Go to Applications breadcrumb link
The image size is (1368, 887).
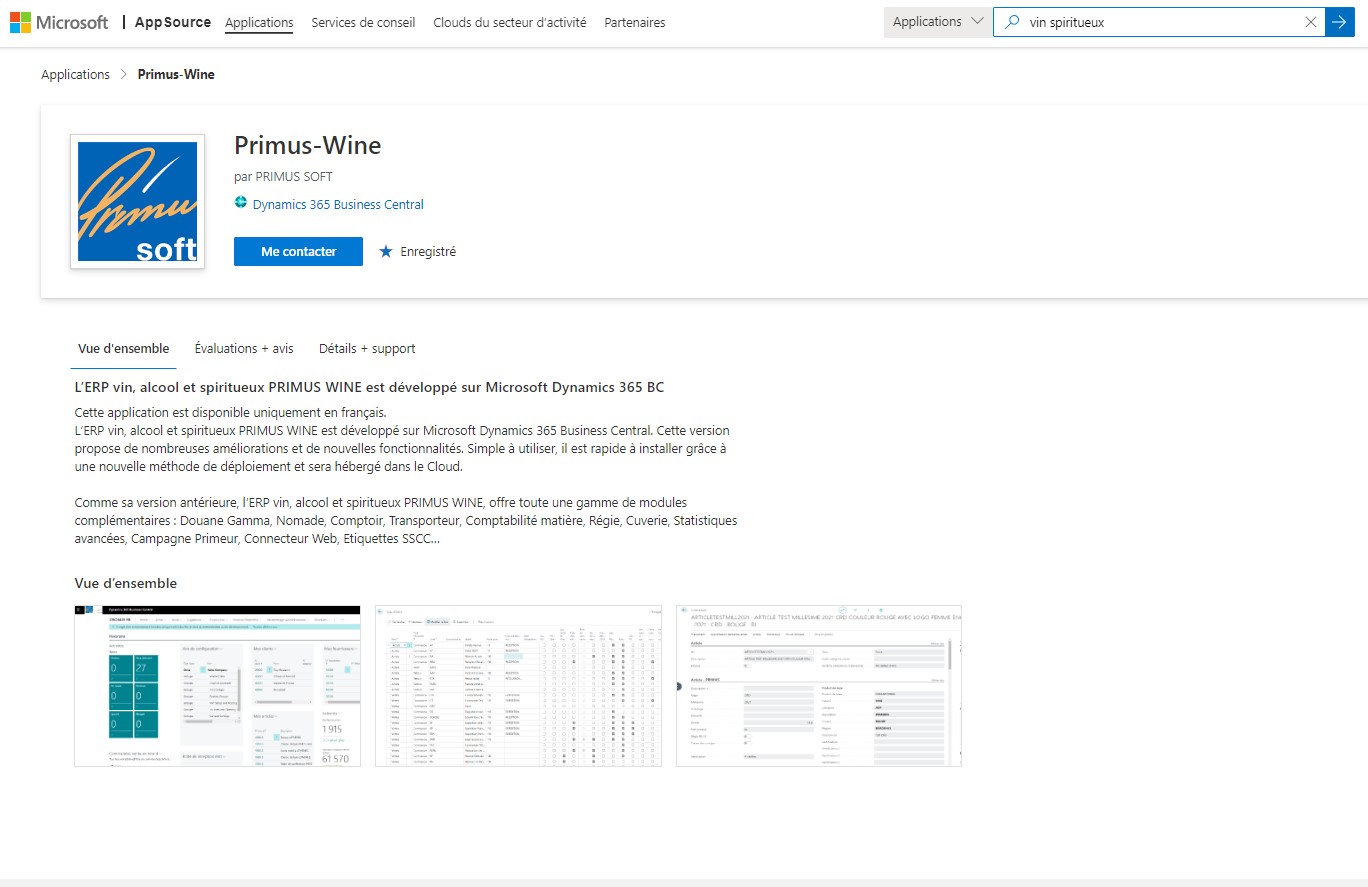(75, 74)
